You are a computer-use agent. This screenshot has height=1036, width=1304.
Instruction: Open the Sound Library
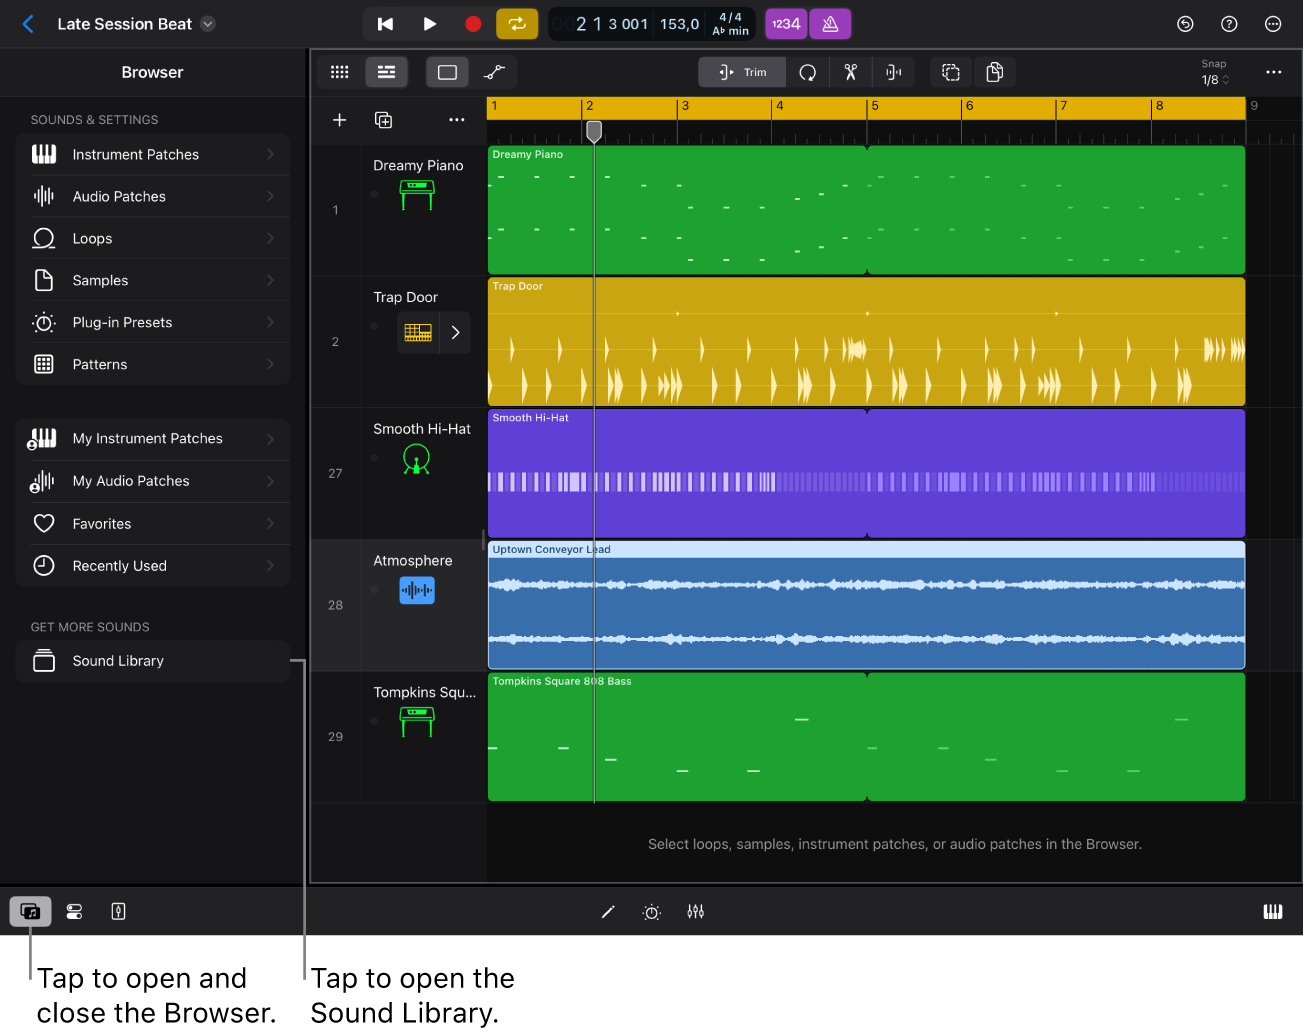coord(153,661)
